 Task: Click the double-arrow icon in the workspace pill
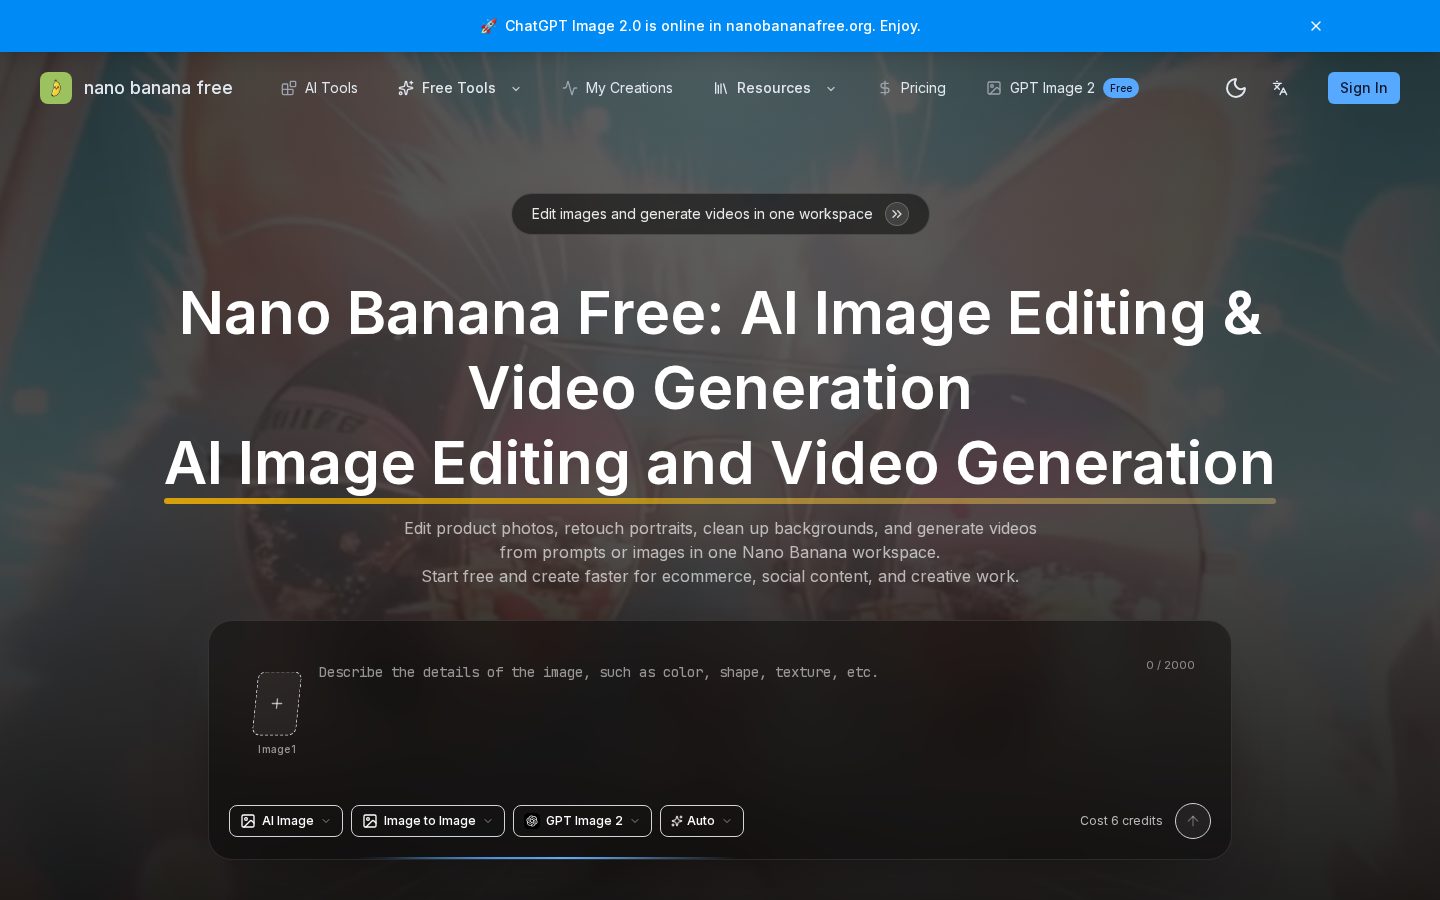coord(897,214)
